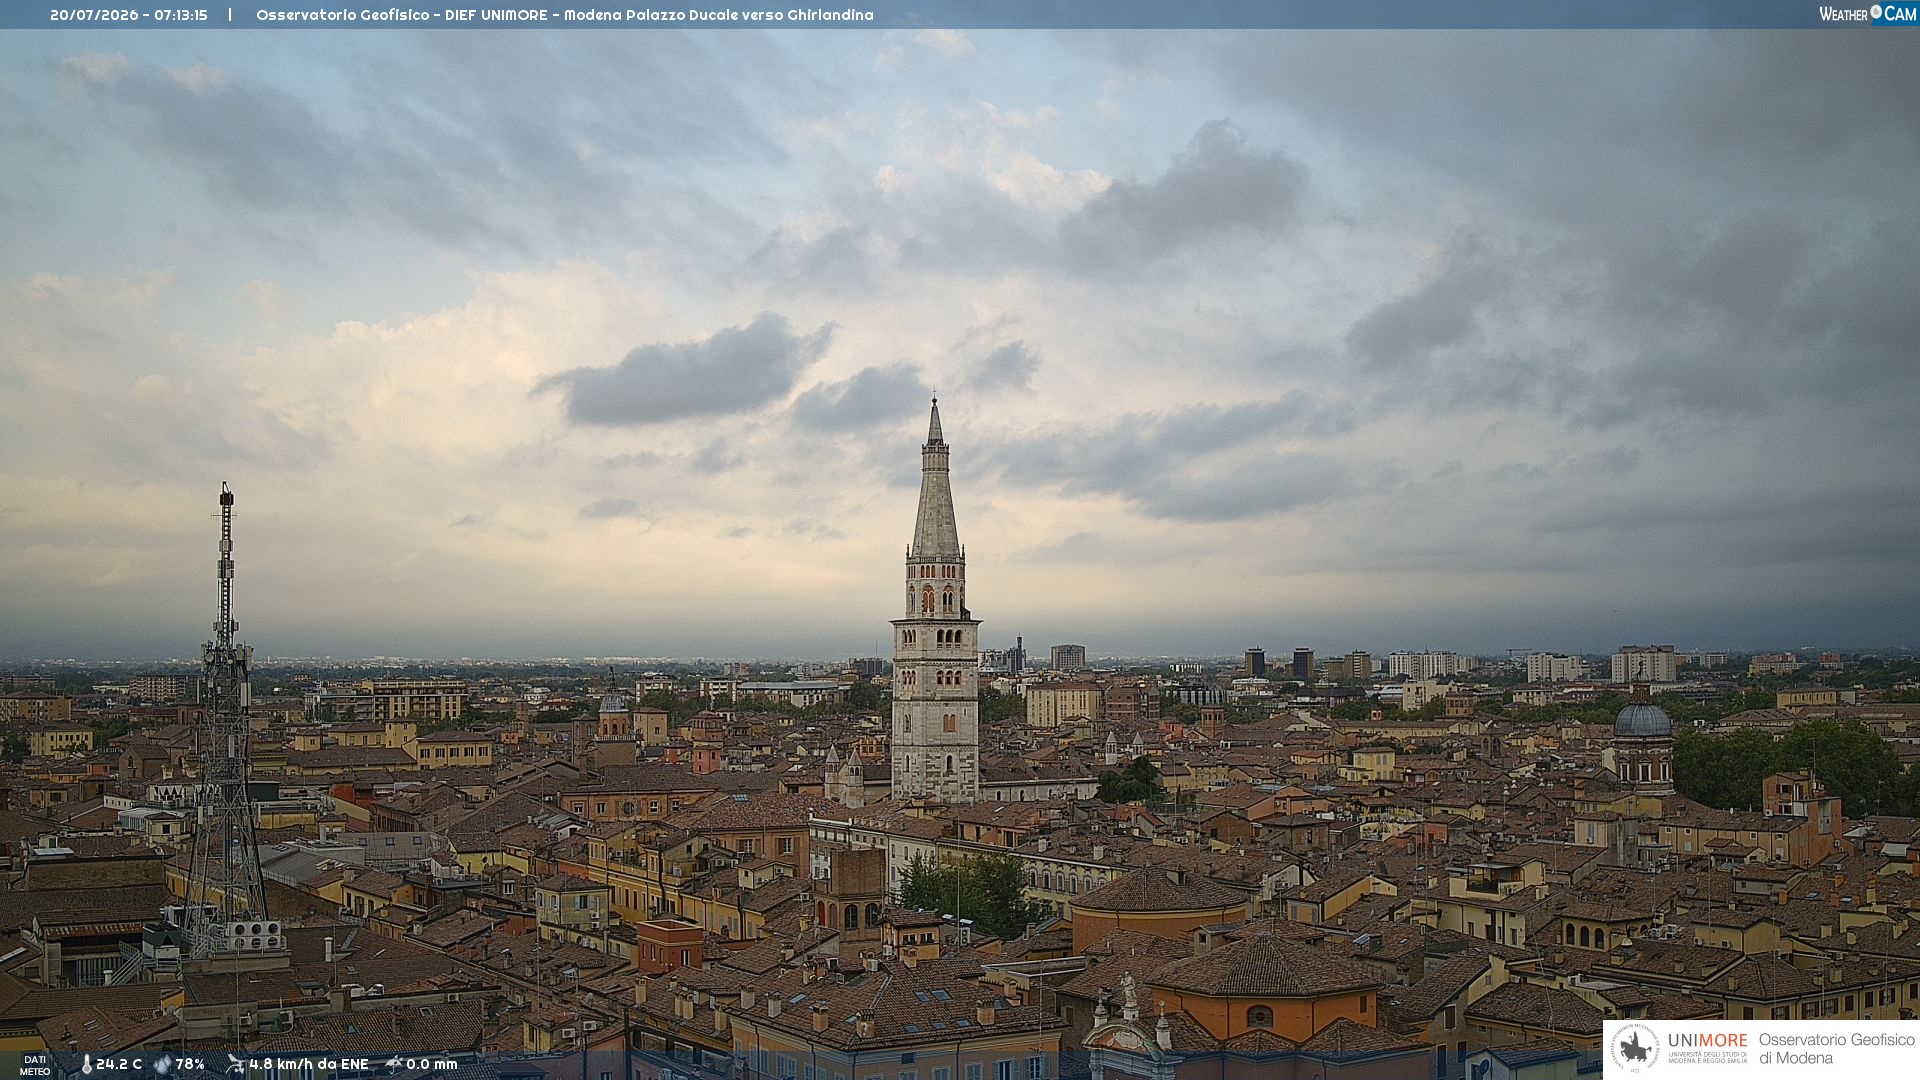Click the WeatherCam logo
This screenshot has height=1080, width=1920.
click(x=1868, y=14)
